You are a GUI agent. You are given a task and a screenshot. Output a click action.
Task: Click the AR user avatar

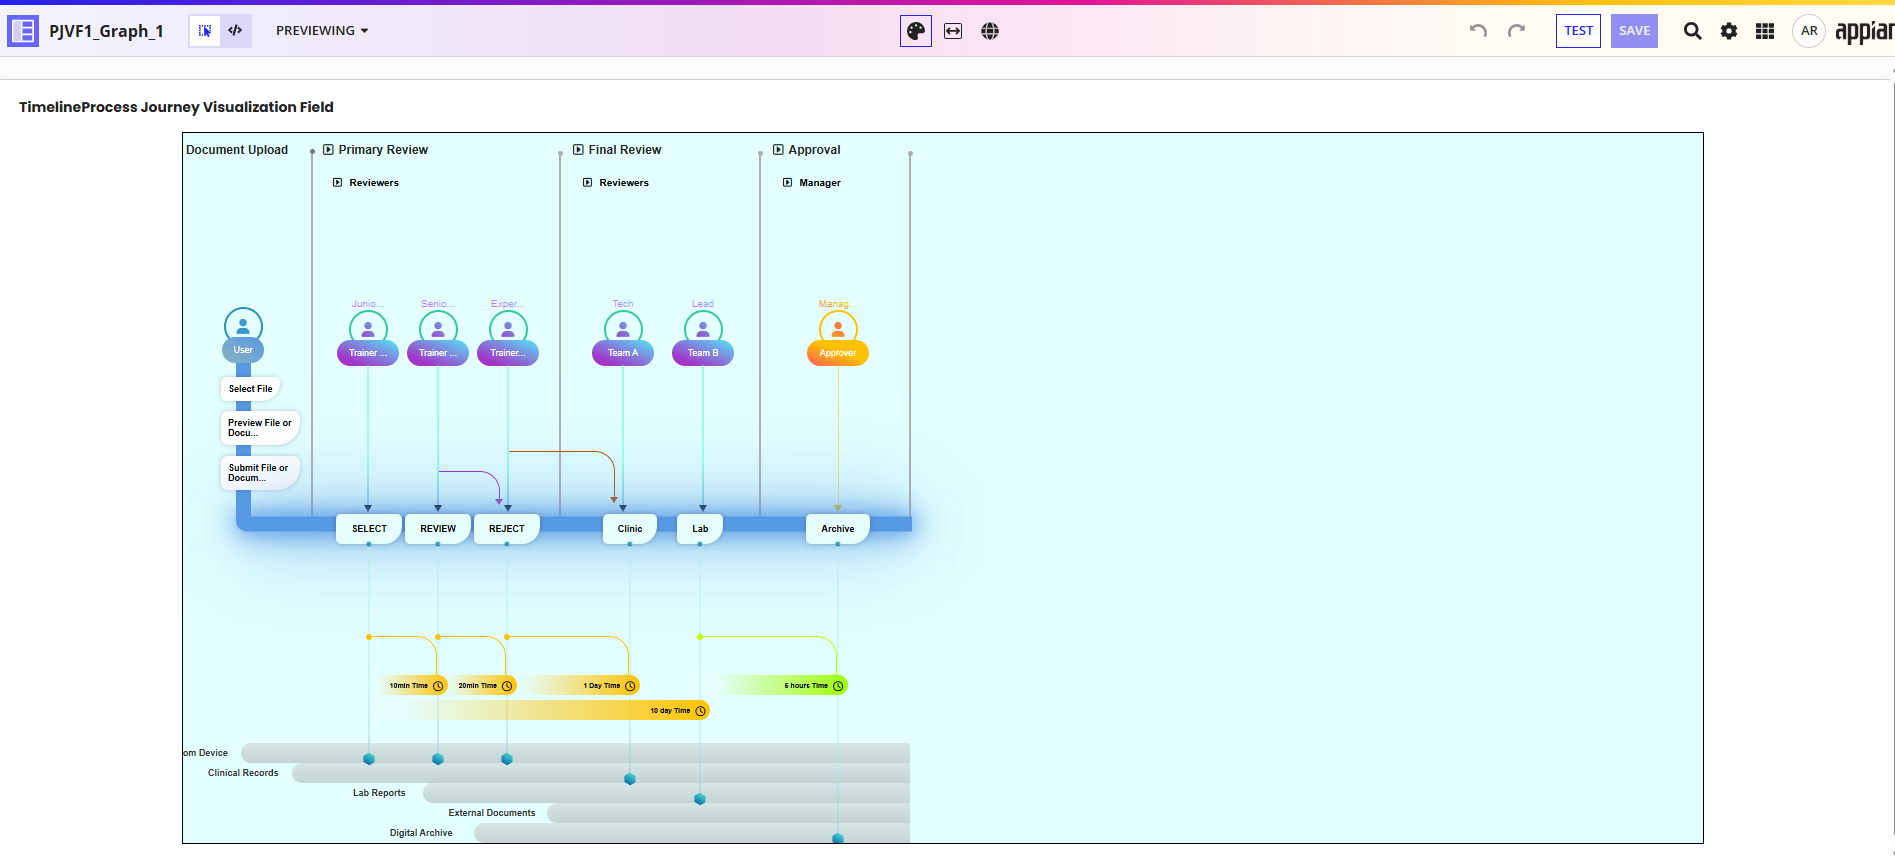(1809, 31)
